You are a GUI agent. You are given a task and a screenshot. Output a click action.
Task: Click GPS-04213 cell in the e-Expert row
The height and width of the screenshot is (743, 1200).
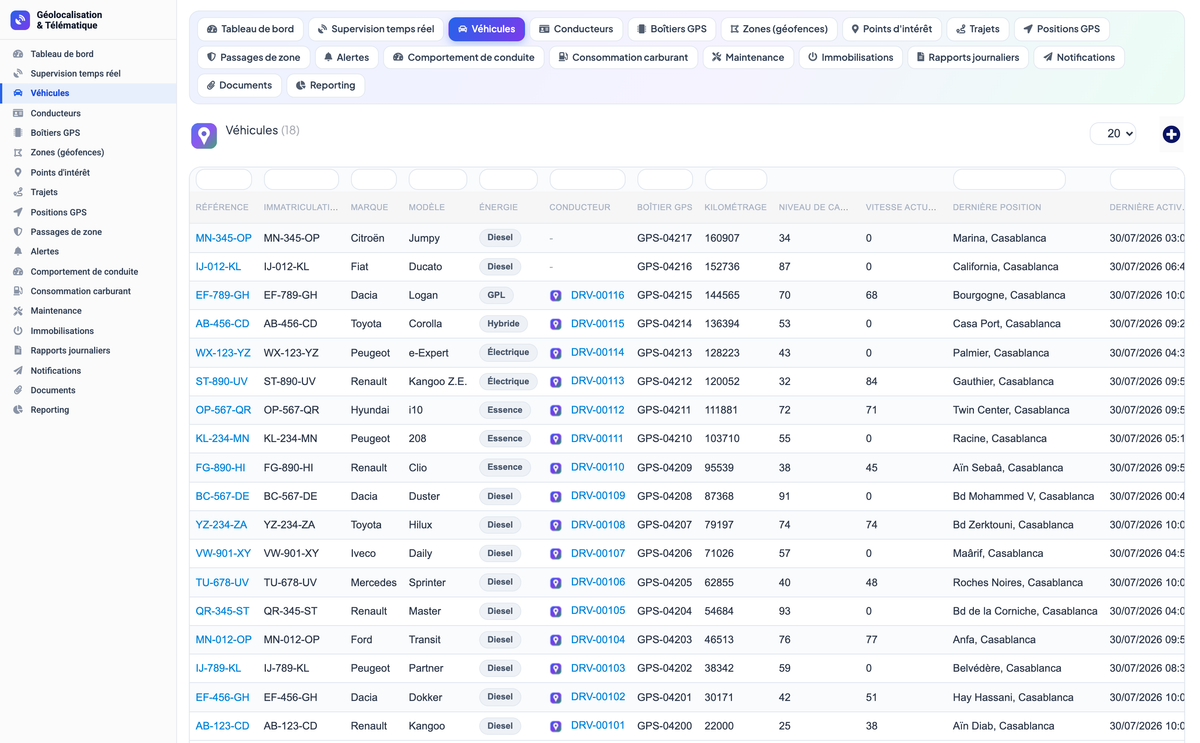pyautogui.click(x=664, y=353)
